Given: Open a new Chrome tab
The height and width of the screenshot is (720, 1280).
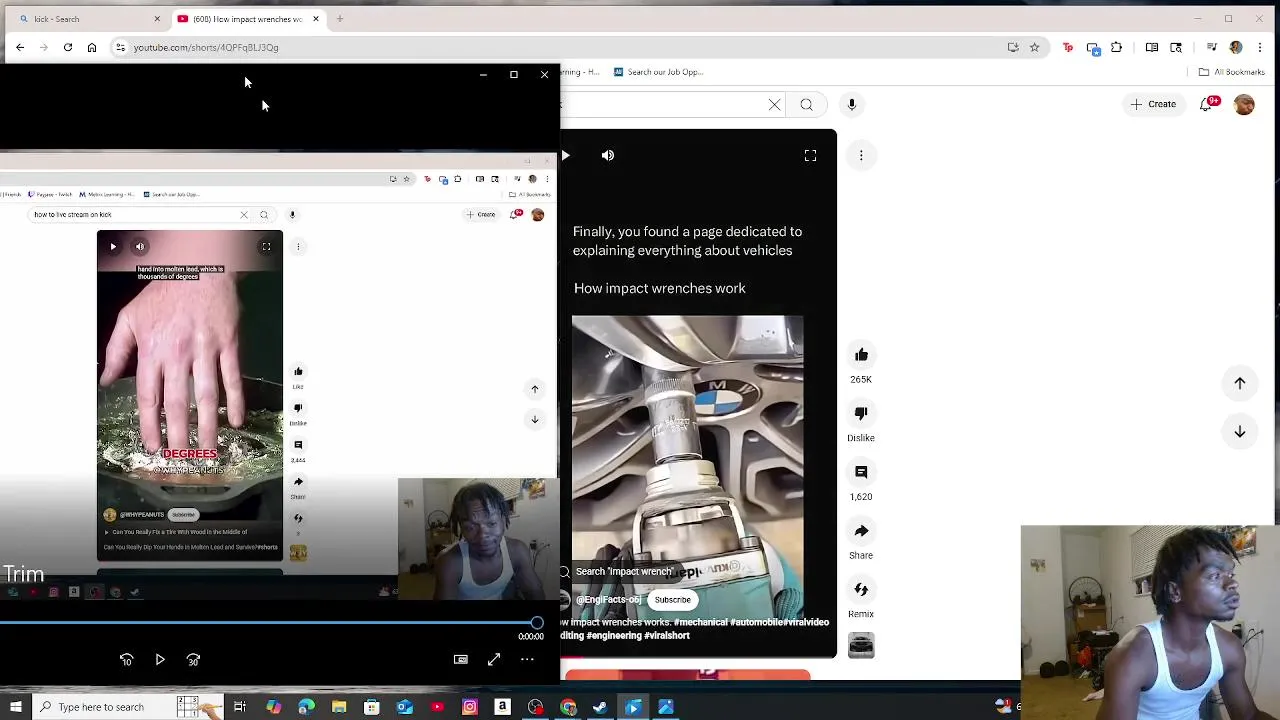Looking at the screenshot, I should (340, 19).
